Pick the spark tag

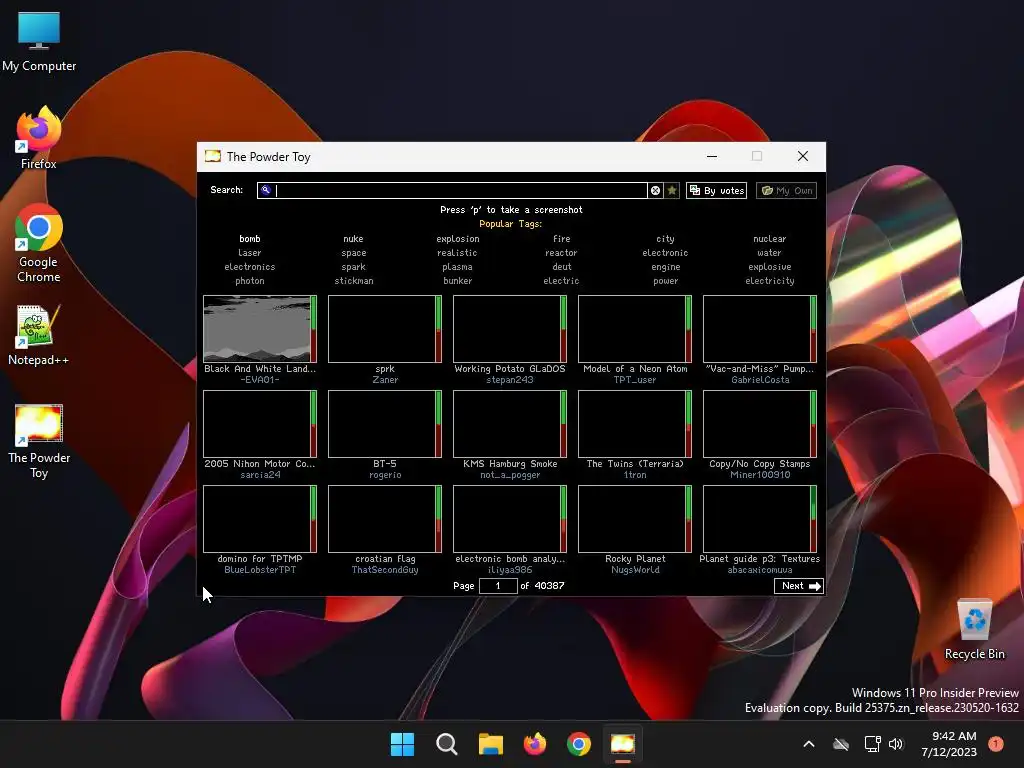353,267
